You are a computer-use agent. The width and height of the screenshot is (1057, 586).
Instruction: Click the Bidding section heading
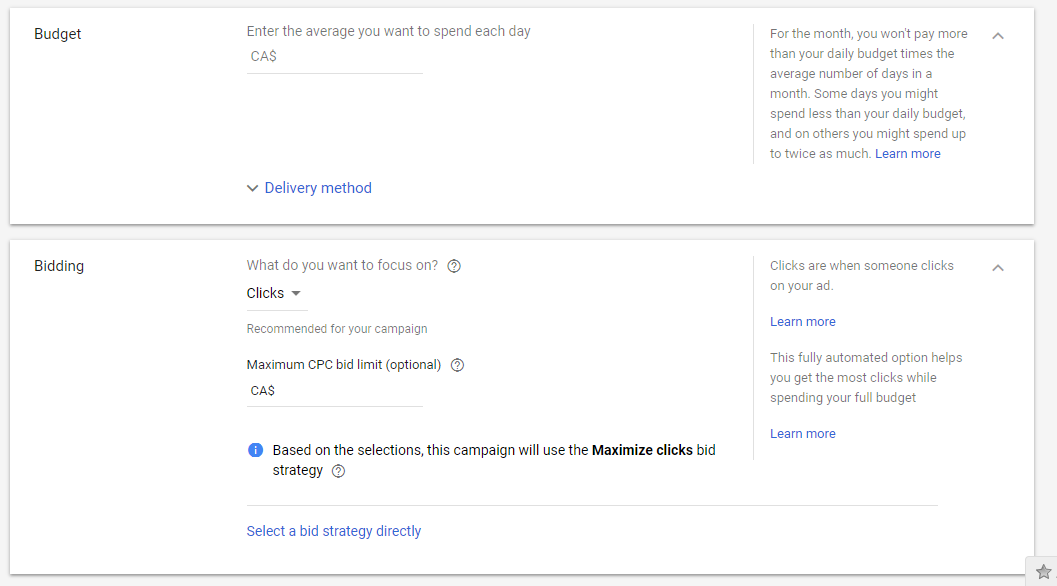pyautogui.click(x=59, y=266)
